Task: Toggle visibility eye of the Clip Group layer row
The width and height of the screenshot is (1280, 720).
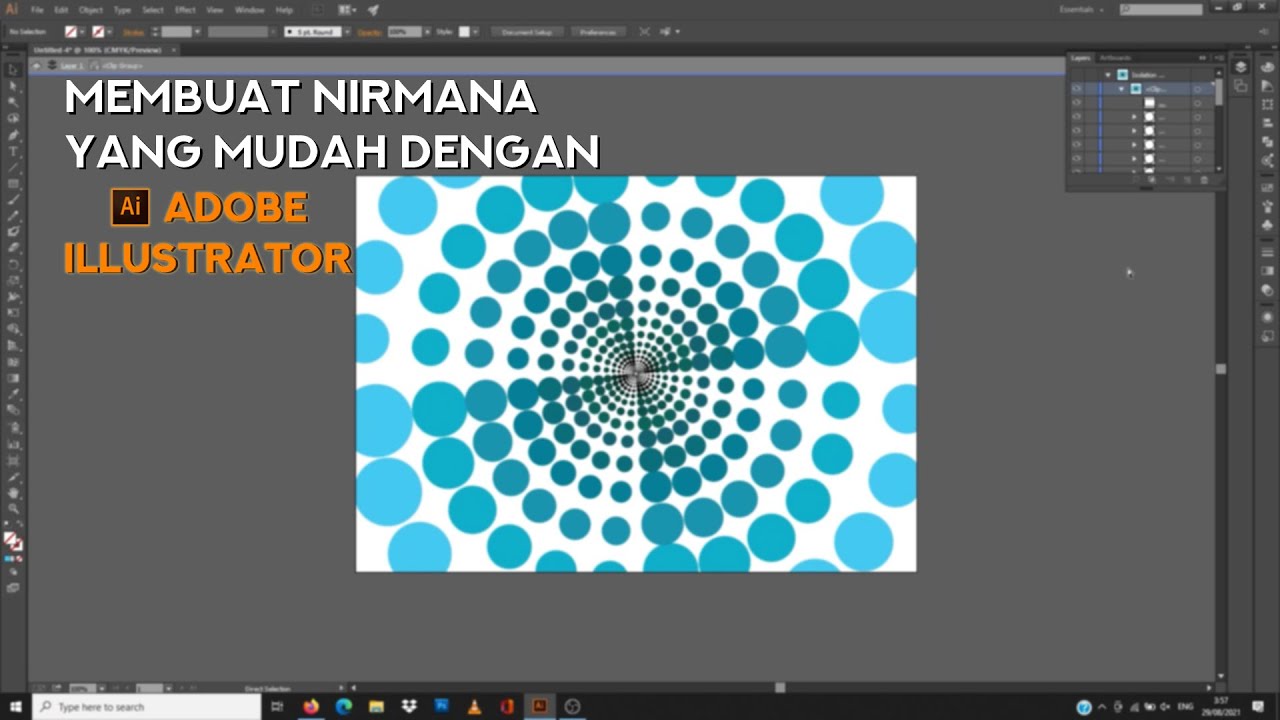Action: coord(1077,89)
